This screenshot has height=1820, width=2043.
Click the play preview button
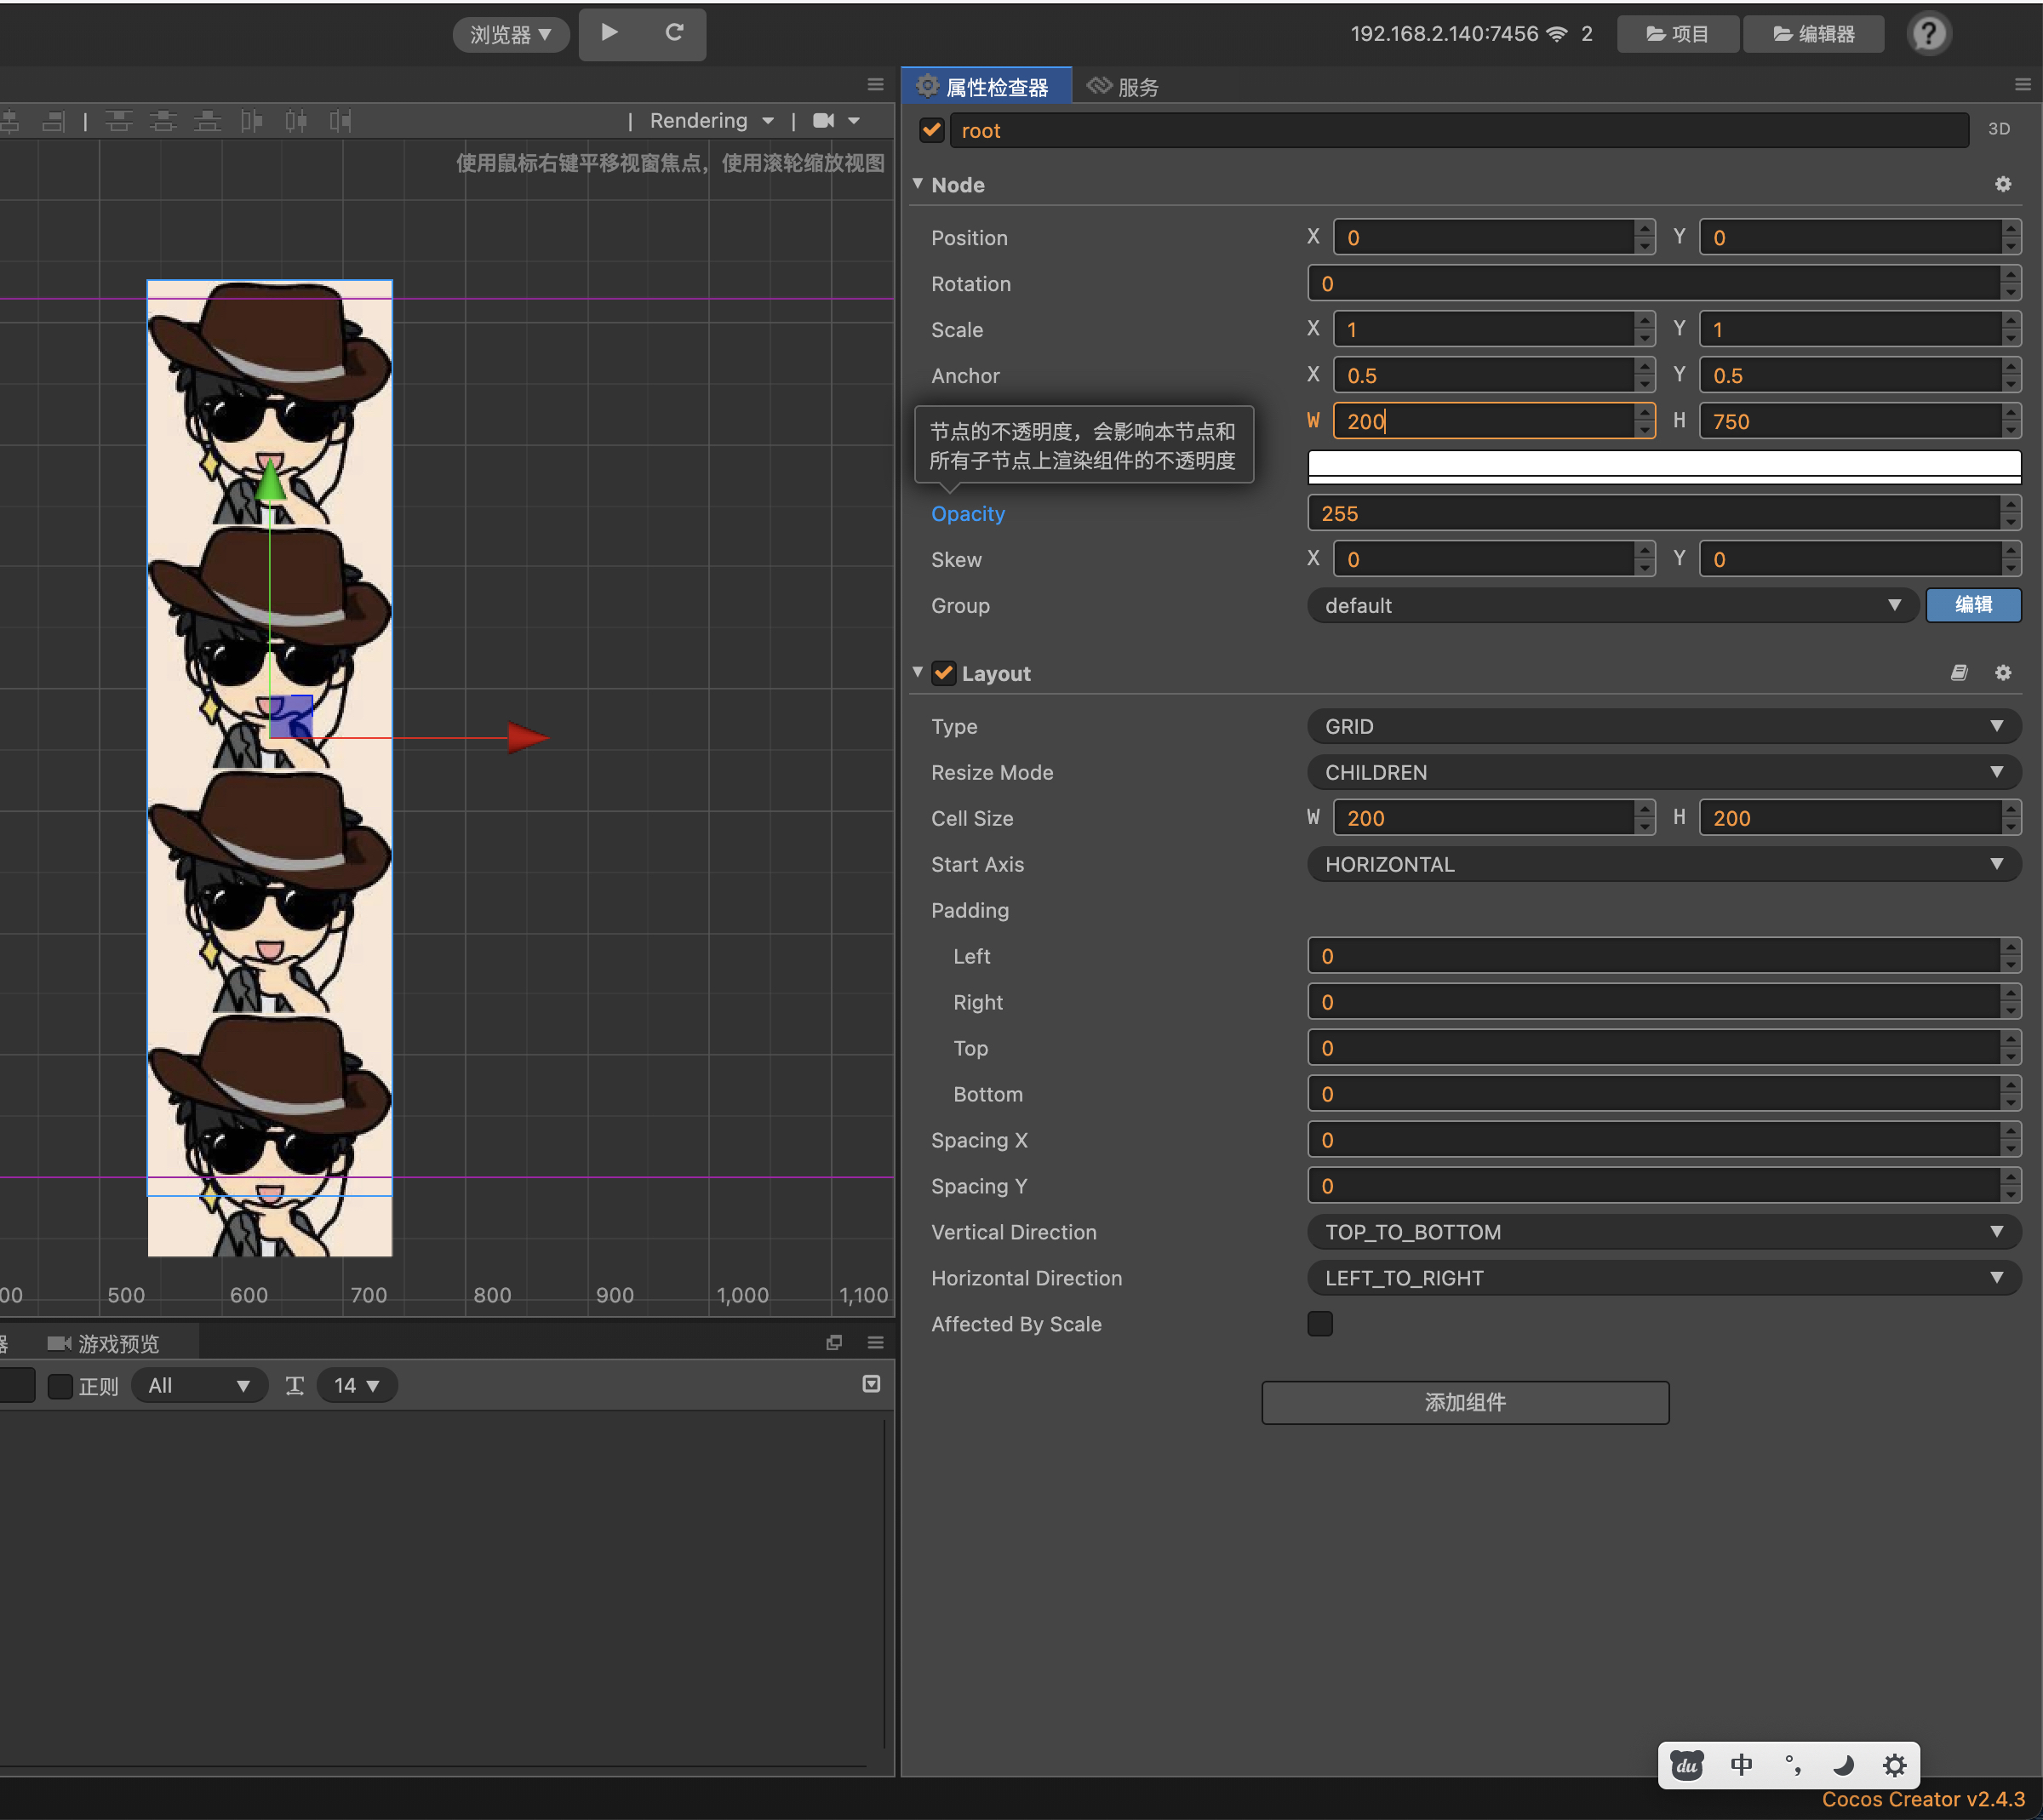pos(609,33)
